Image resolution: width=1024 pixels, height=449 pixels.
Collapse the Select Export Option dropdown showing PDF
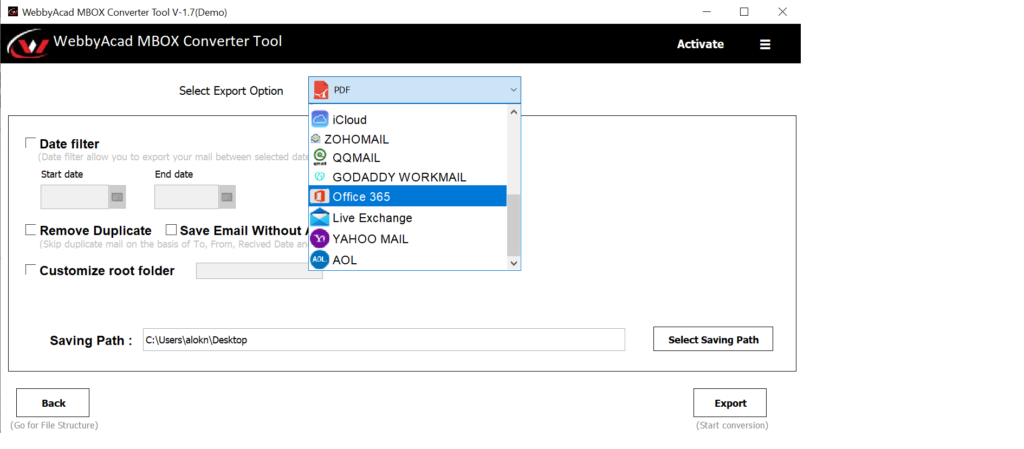coord(513,90)
